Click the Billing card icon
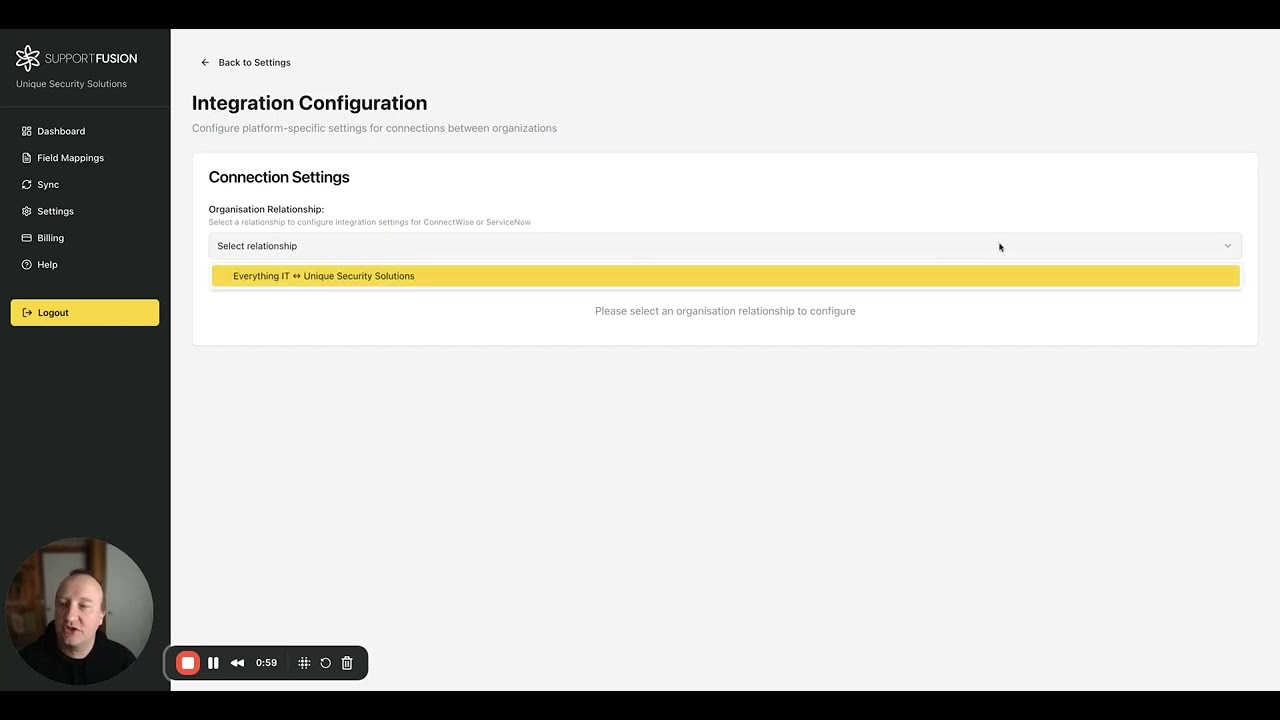Viewport: 1280px width, 720px height. tap(27, 238)
